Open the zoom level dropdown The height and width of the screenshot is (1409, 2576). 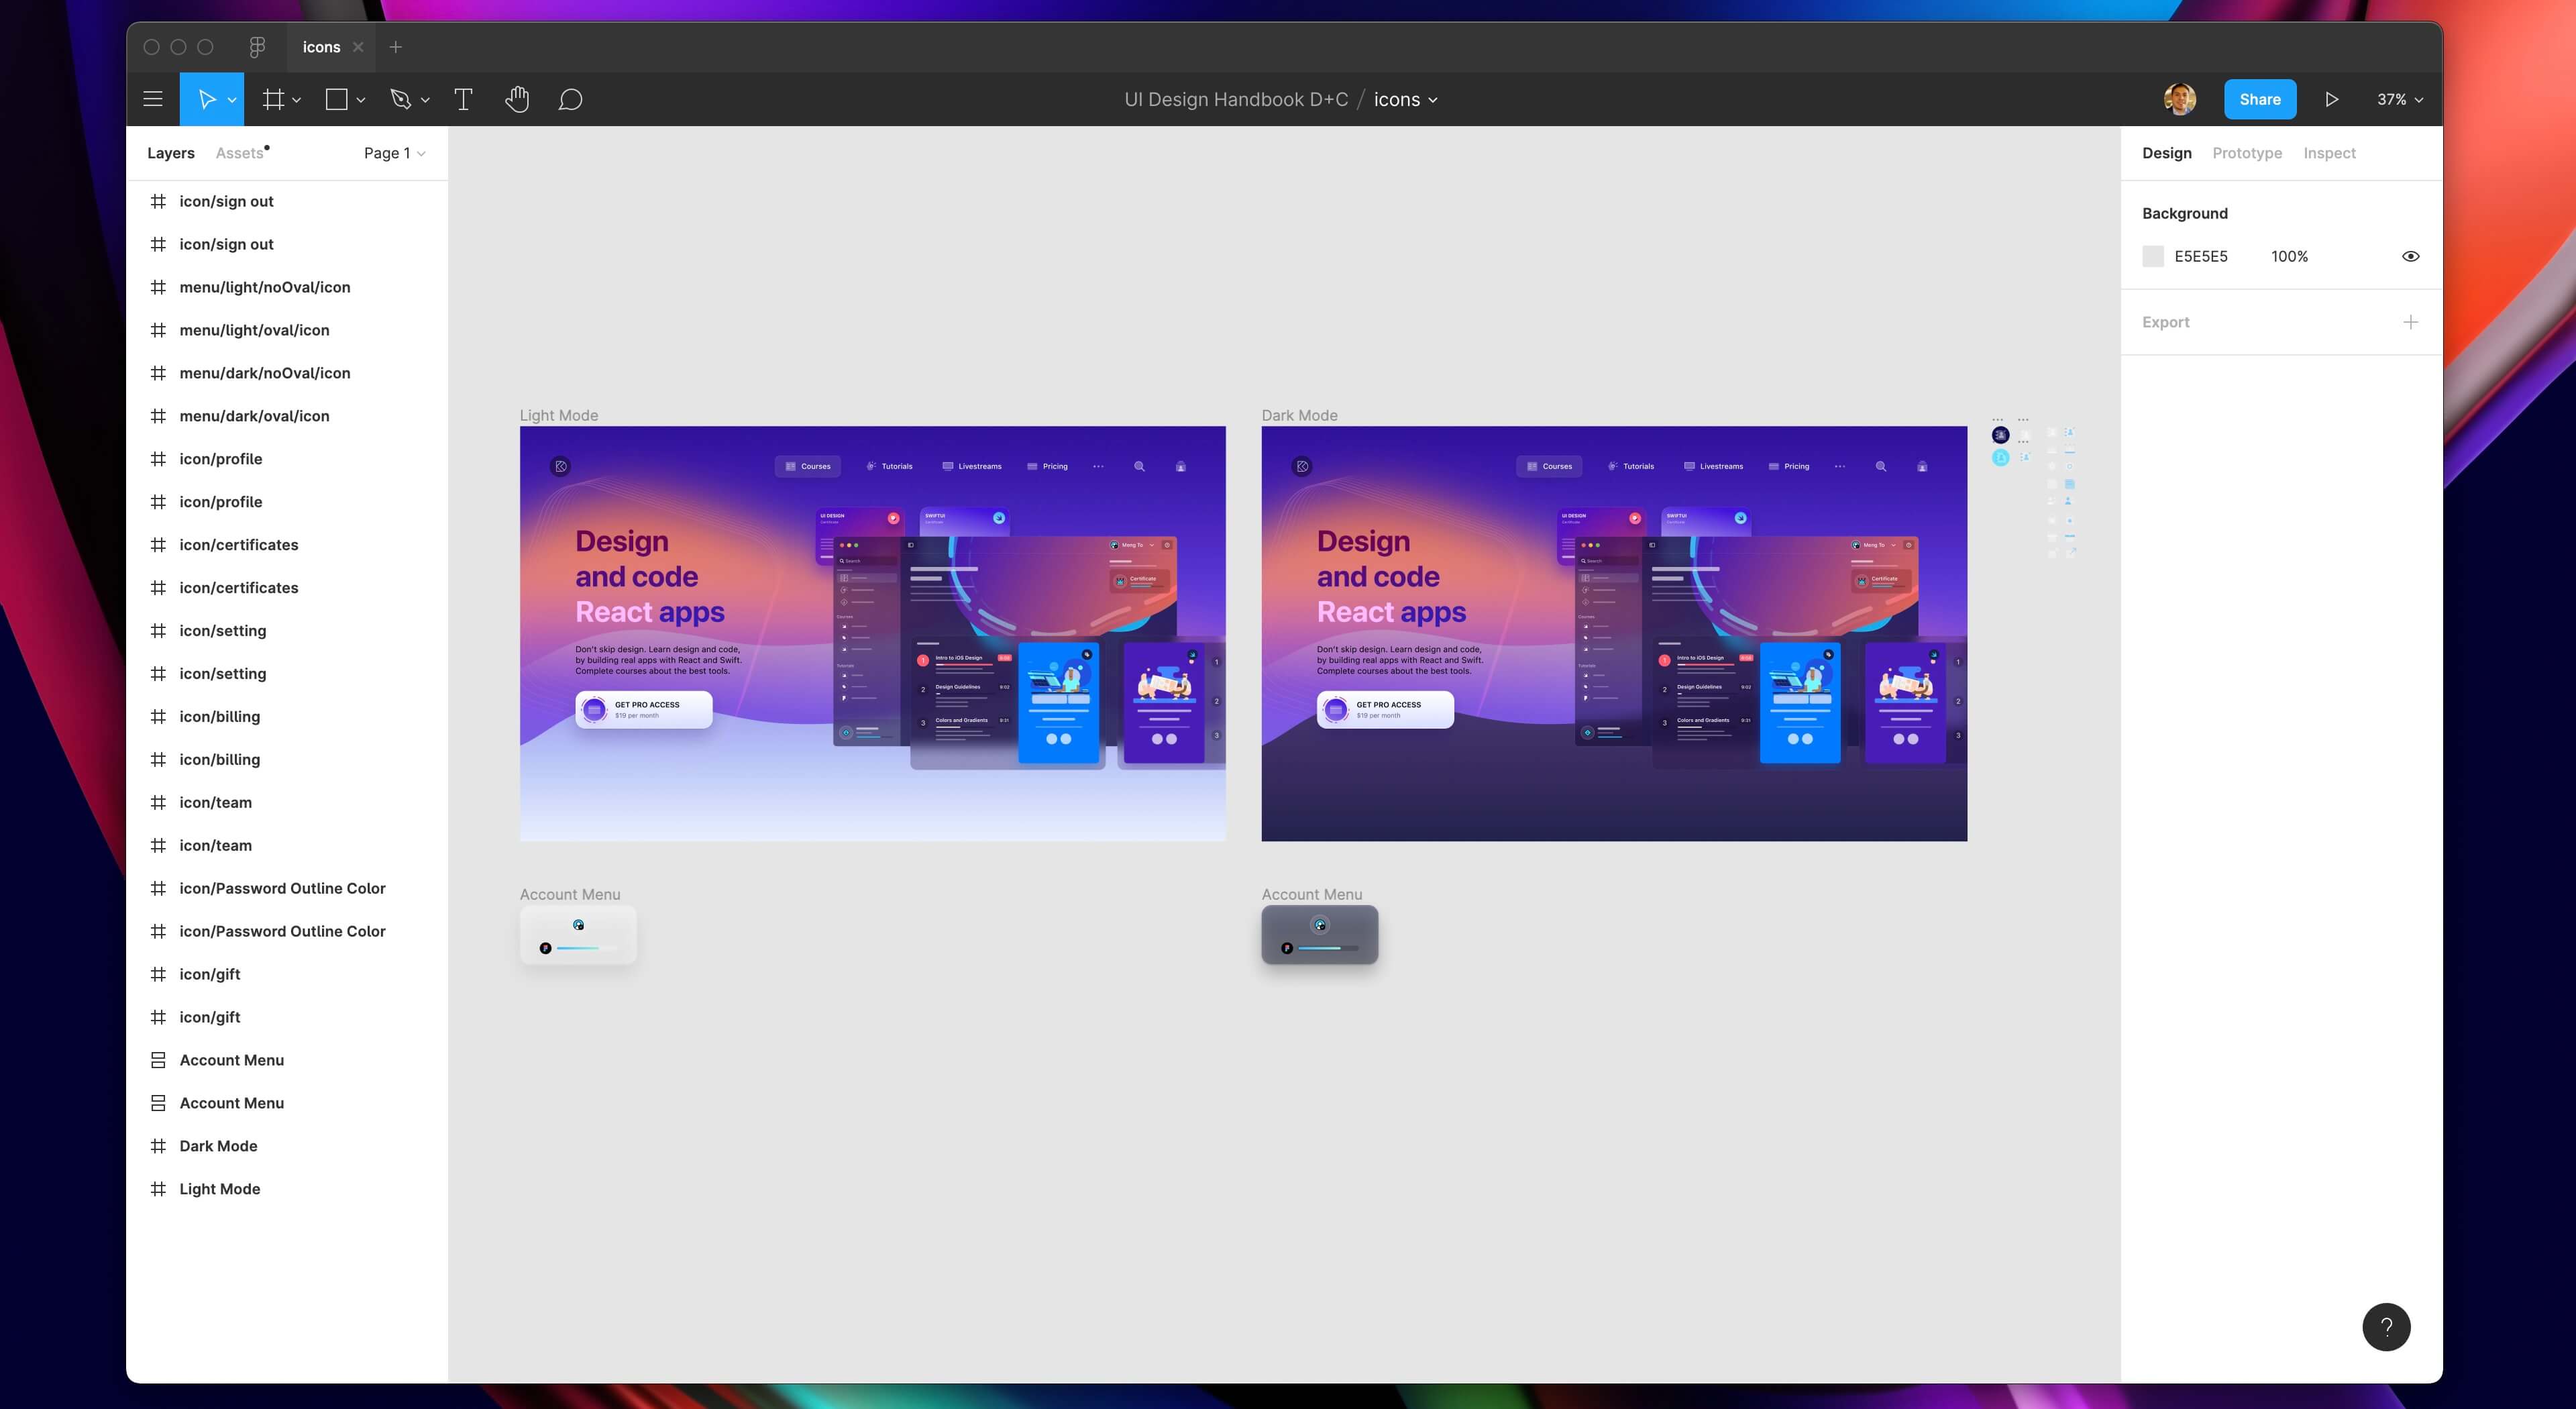(2398, 99)
